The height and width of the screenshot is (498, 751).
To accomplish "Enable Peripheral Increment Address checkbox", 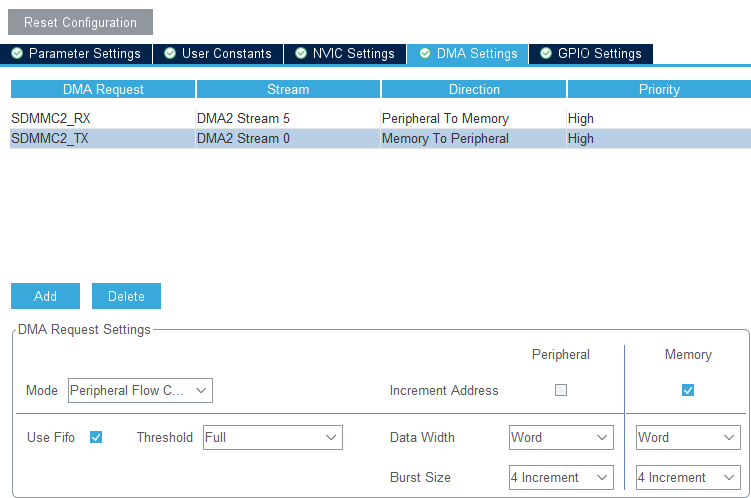I will coord(561,390).
